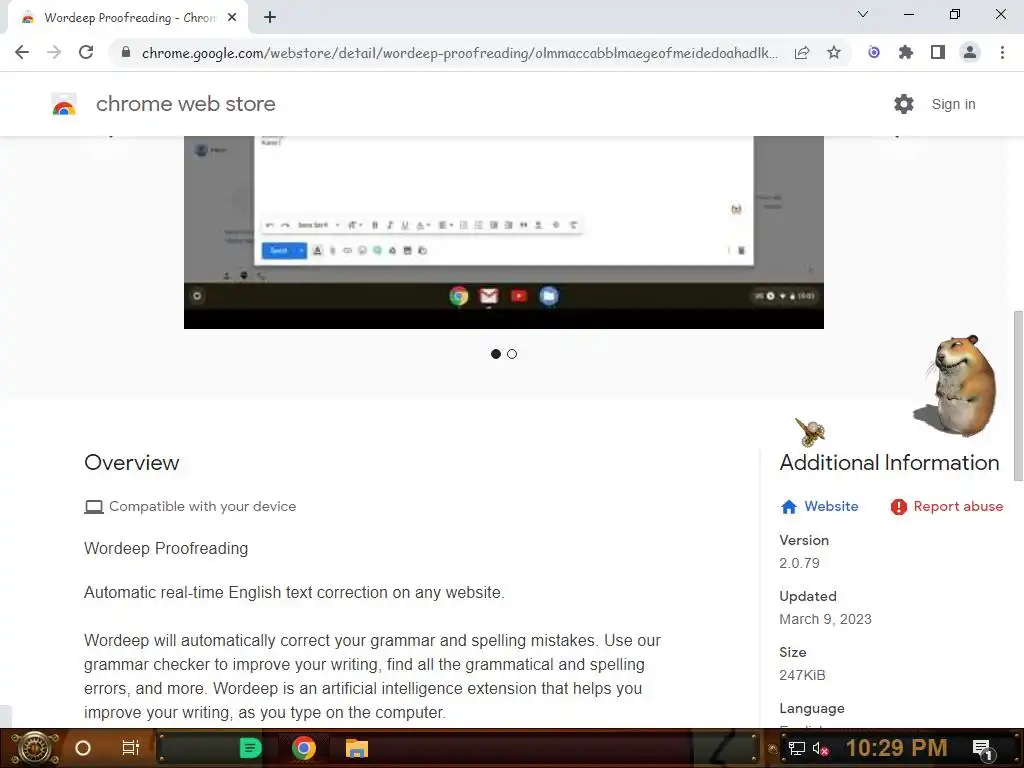Image resolution: width=1024 pixels, height=768 pixels.
Task: Select the second screenshot dot
Action: point(512,354)
